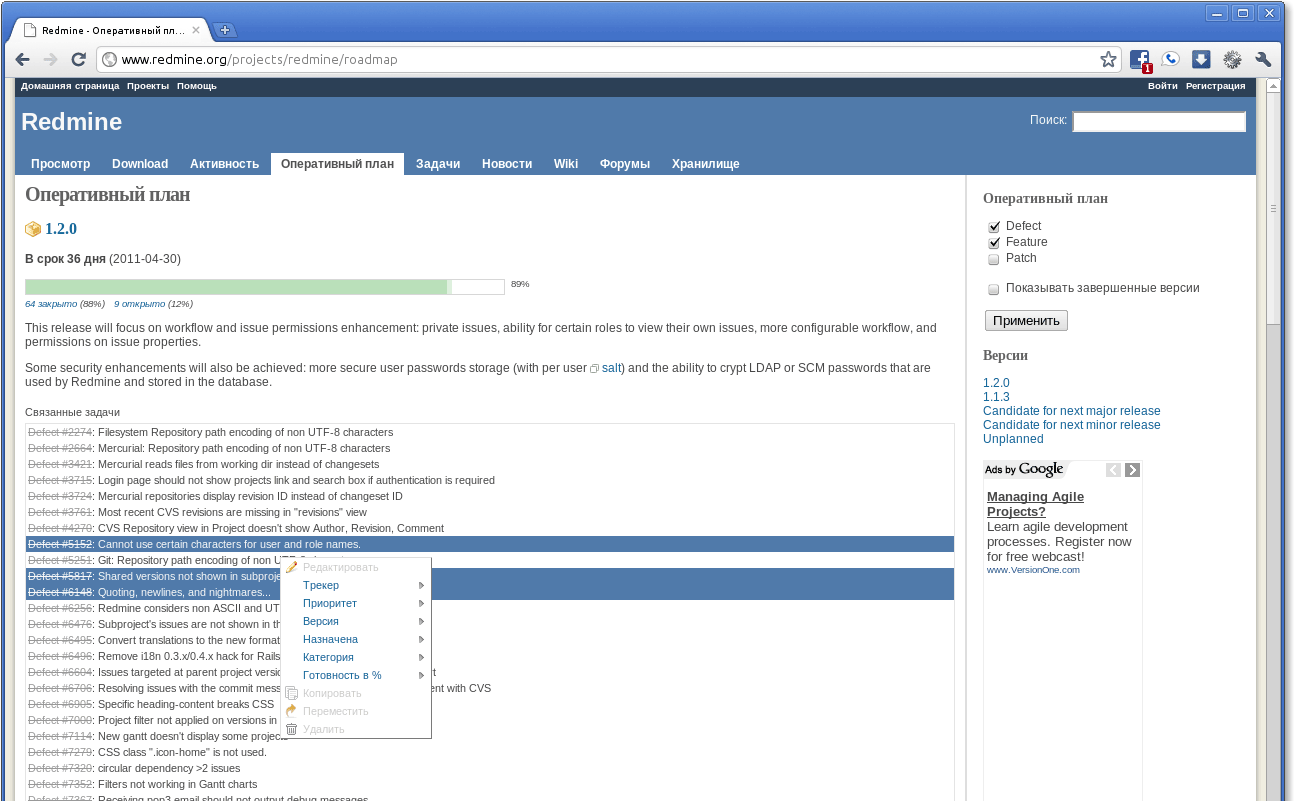
Task: Open the Wiki tab
Action: 565,164
